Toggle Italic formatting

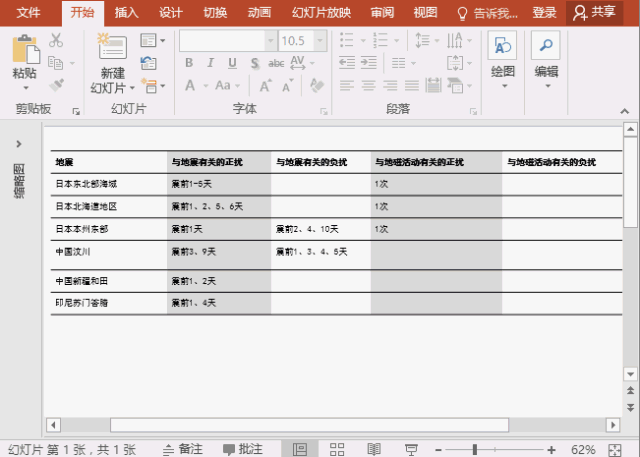211,63
